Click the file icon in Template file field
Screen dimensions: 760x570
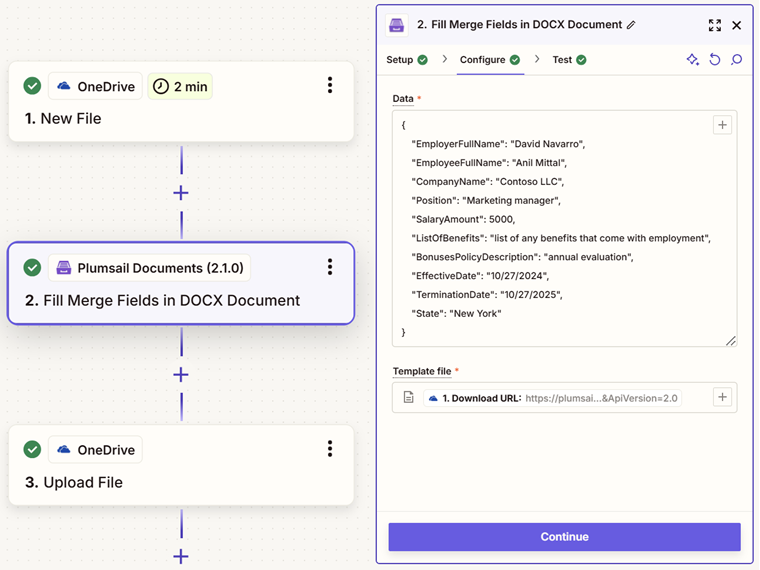click(x=409, y=397)
